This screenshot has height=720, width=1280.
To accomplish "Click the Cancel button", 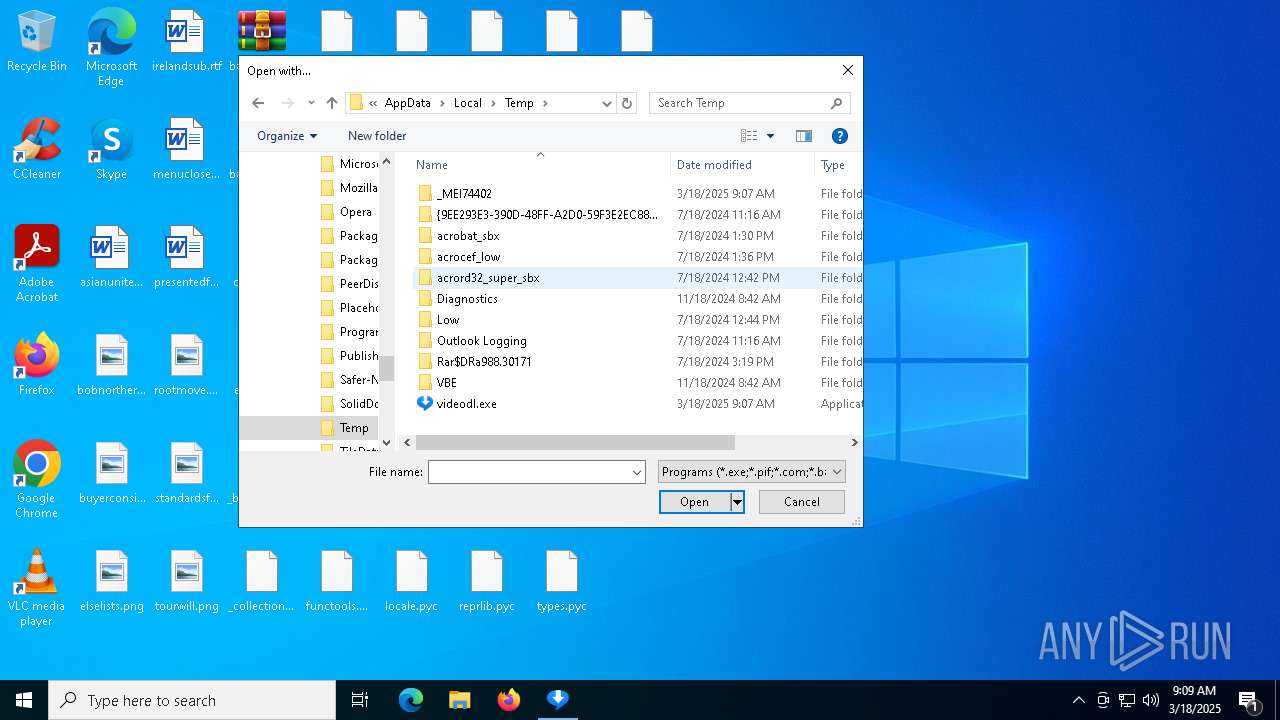I will click(802, 502).
